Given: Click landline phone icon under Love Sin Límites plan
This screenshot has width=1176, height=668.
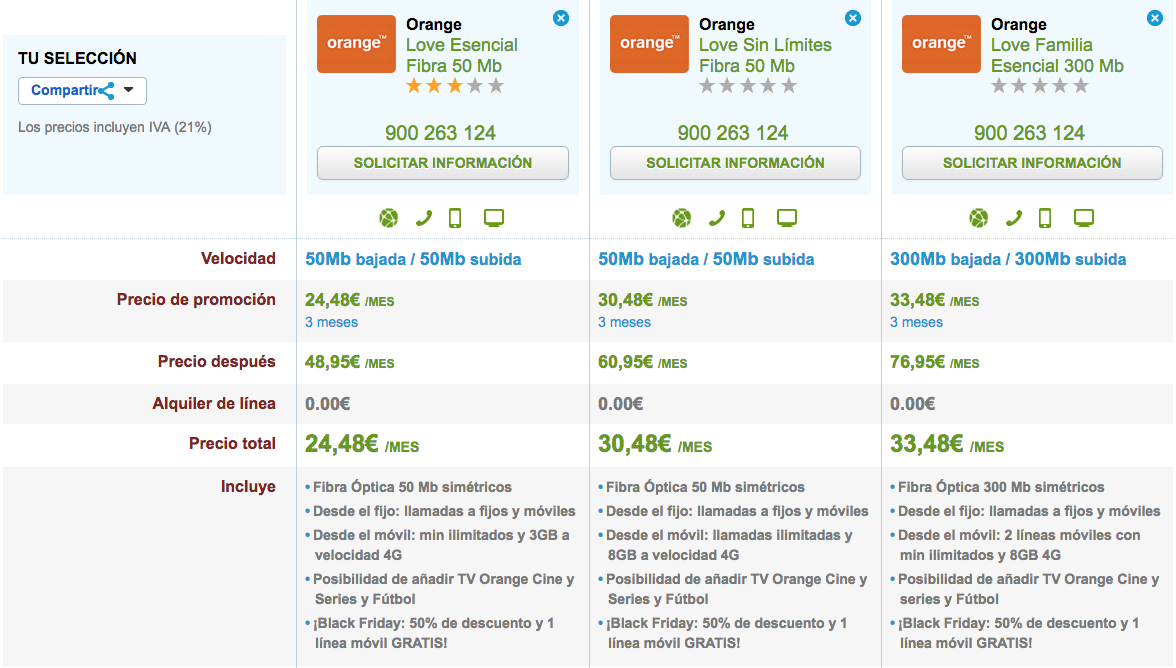Looking at the screenshot, I should pos(717,218).
